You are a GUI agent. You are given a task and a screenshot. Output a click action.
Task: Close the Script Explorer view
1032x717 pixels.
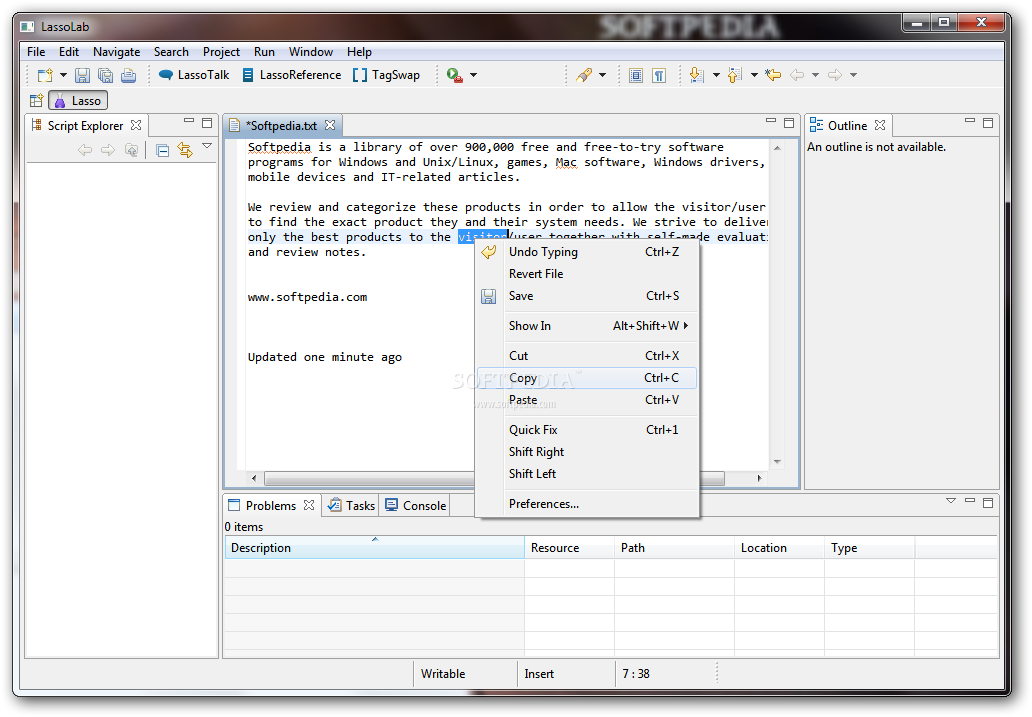tap(136, 125)
